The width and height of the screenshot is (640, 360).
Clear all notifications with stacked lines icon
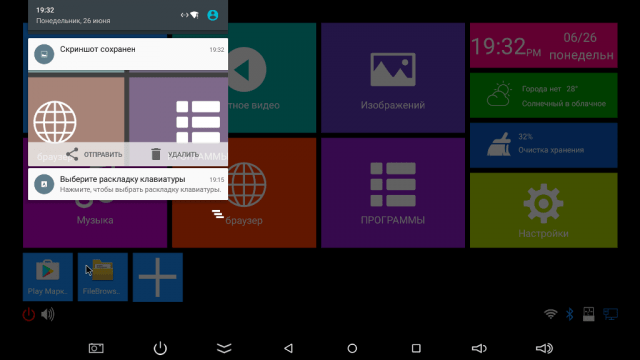(x=218, y=214)
